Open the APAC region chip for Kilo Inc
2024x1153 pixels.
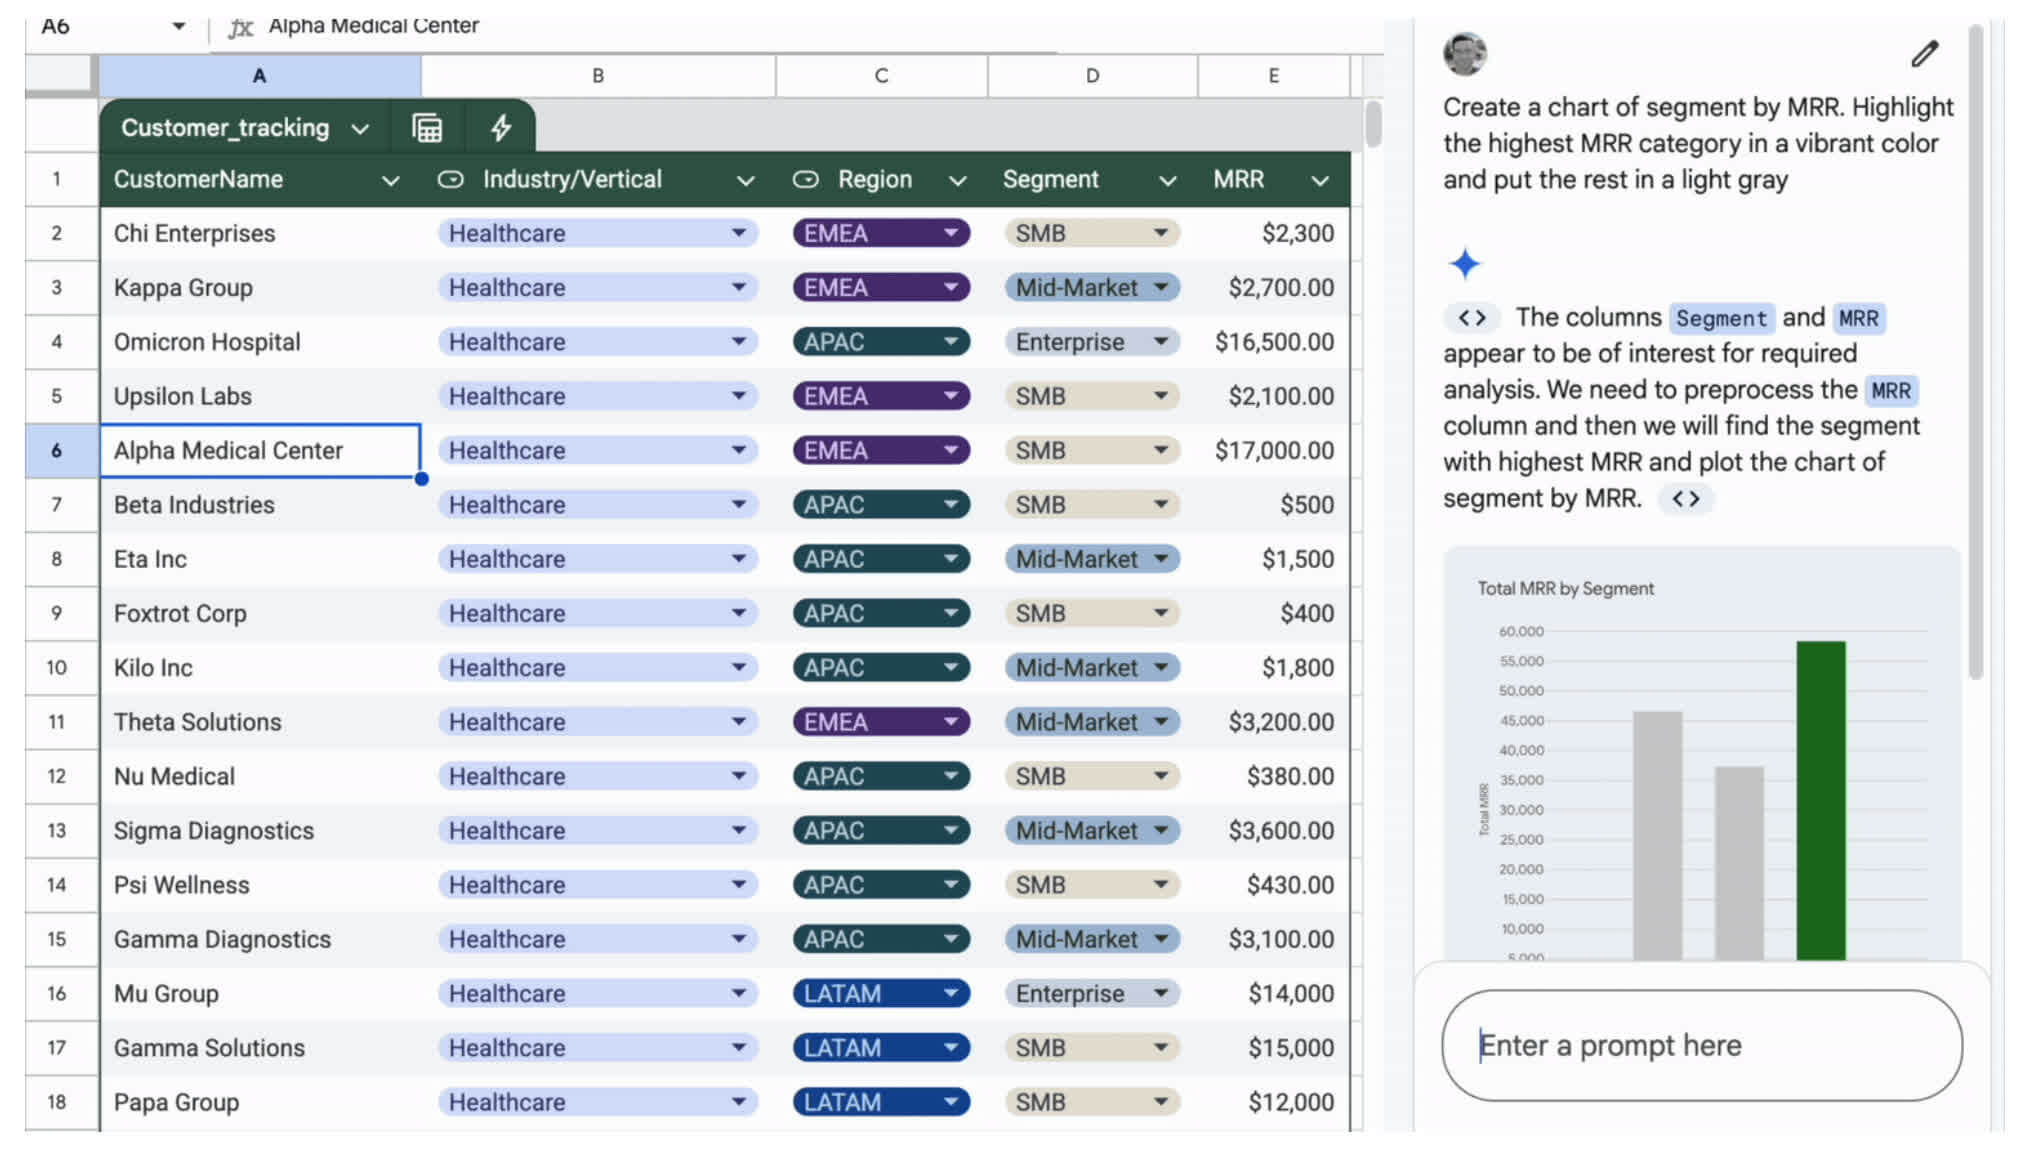click(x=881, y=668)
